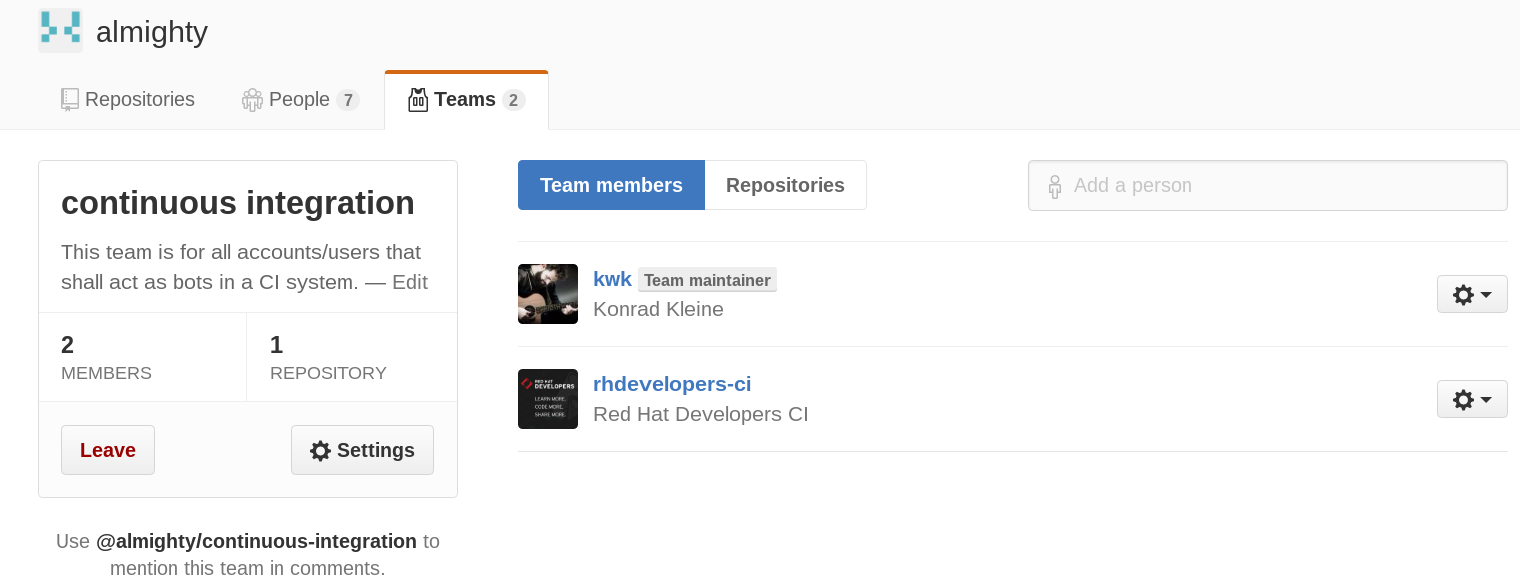
Task: Leave the continuous integration team
Action: (108, 450)
